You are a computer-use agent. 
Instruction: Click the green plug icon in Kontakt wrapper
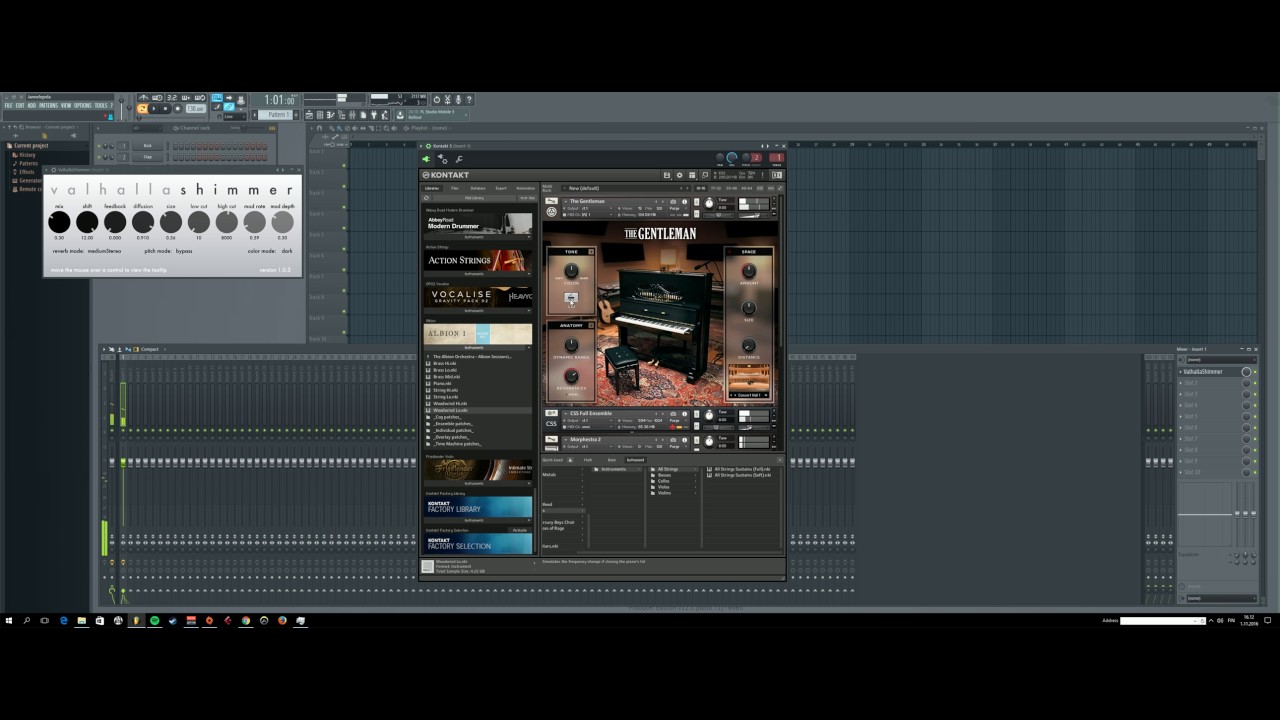click(426, 159)
